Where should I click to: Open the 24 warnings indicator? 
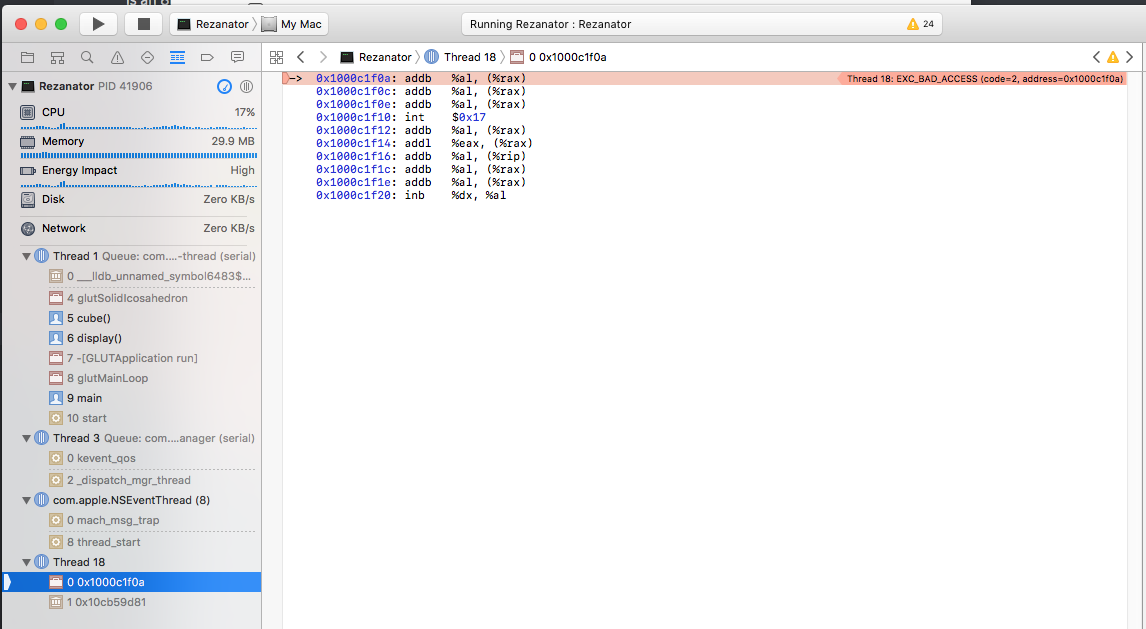[919, 24]
